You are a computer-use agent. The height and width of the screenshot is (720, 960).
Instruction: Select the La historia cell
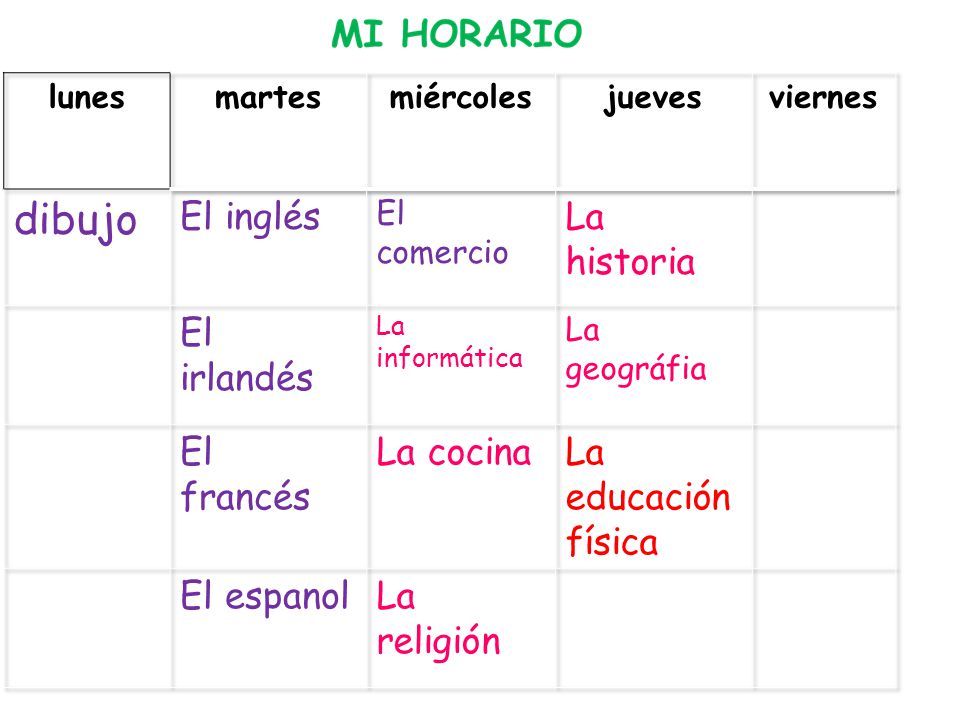655,249
